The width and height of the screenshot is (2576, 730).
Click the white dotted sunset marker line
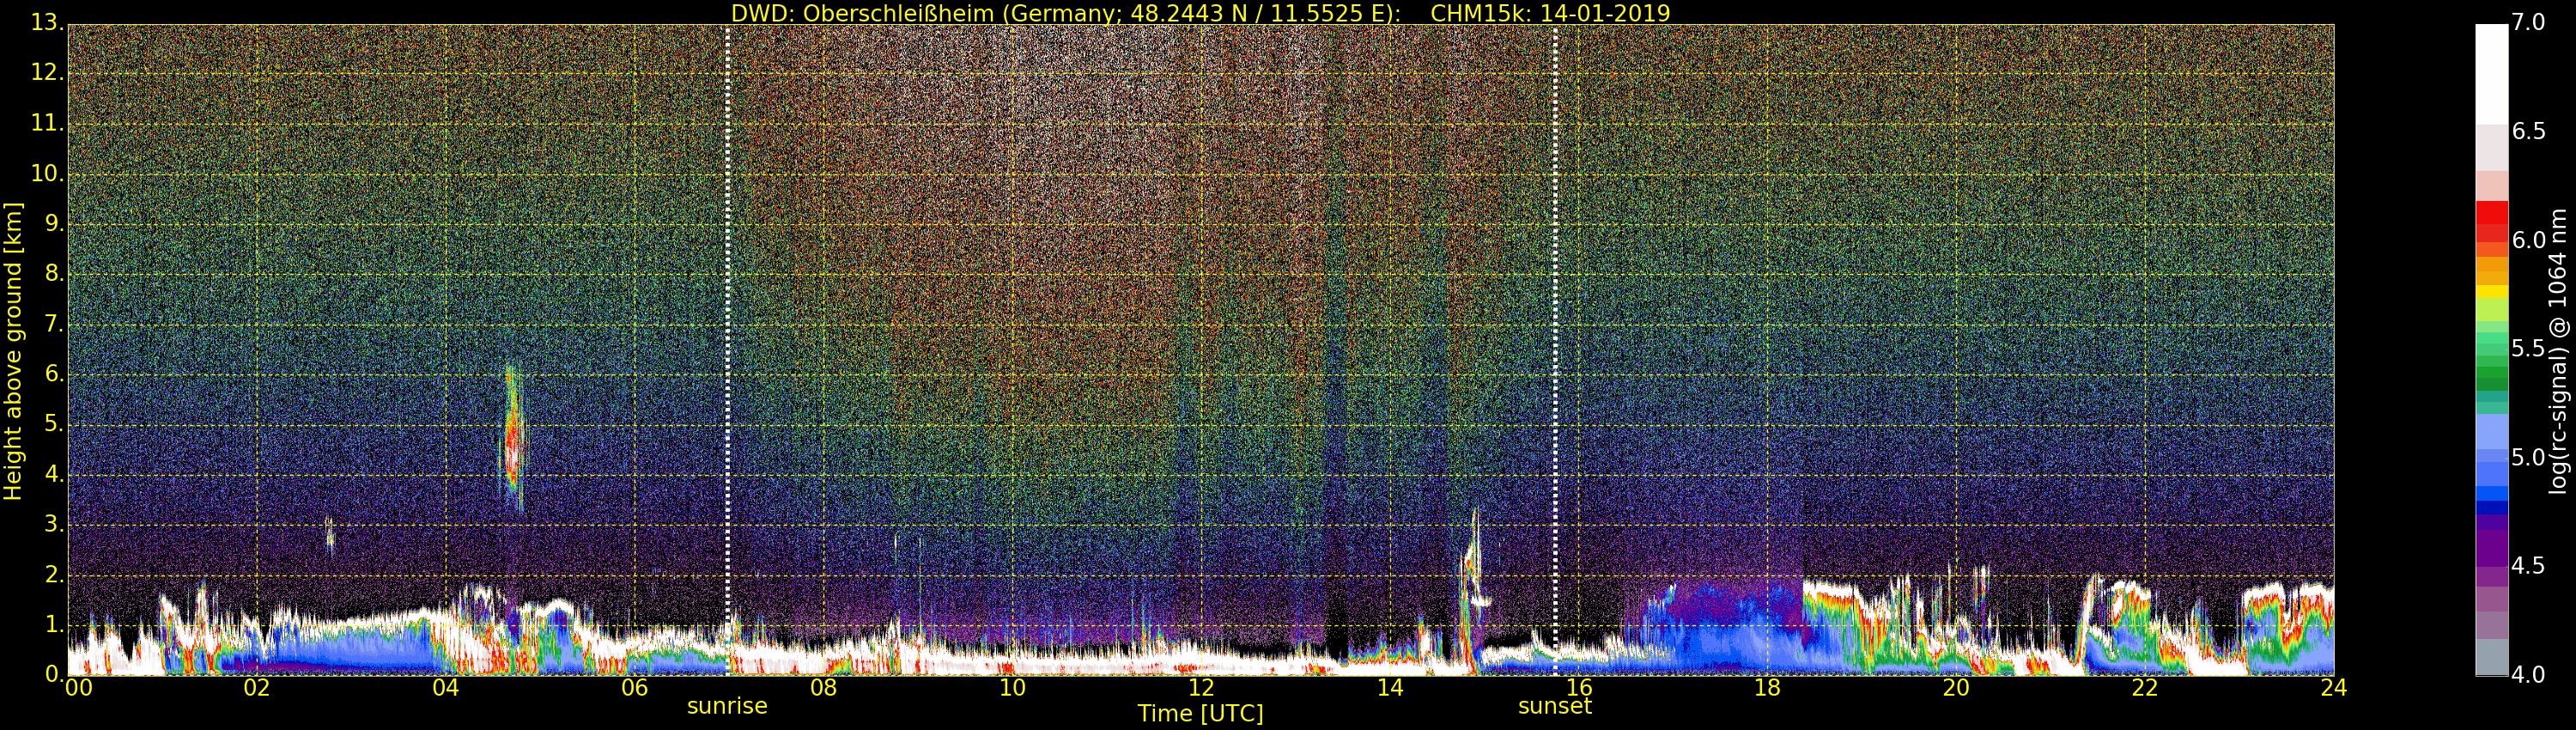(x=1555, y=350)
